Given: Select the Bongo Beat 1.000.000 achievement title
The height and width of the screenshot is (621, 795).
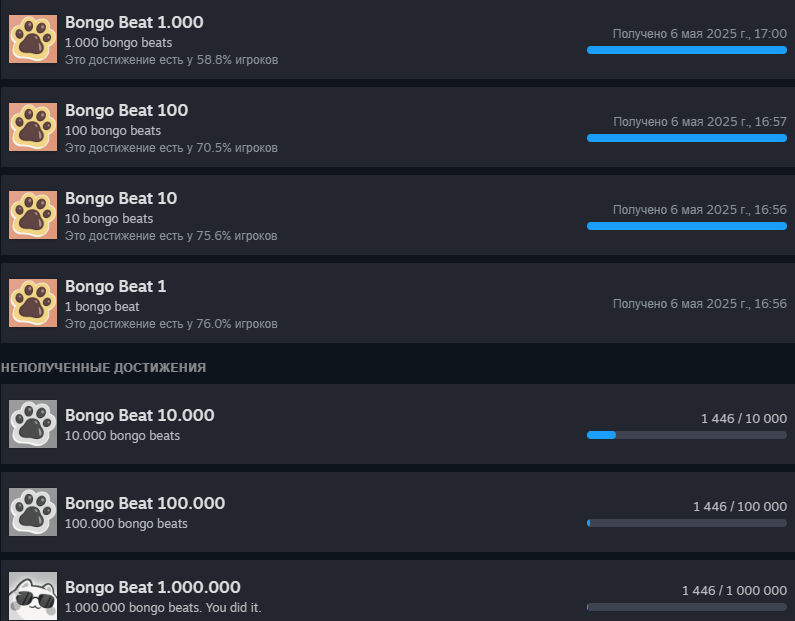Looking at the screenshot, I should tap(153, 587).
